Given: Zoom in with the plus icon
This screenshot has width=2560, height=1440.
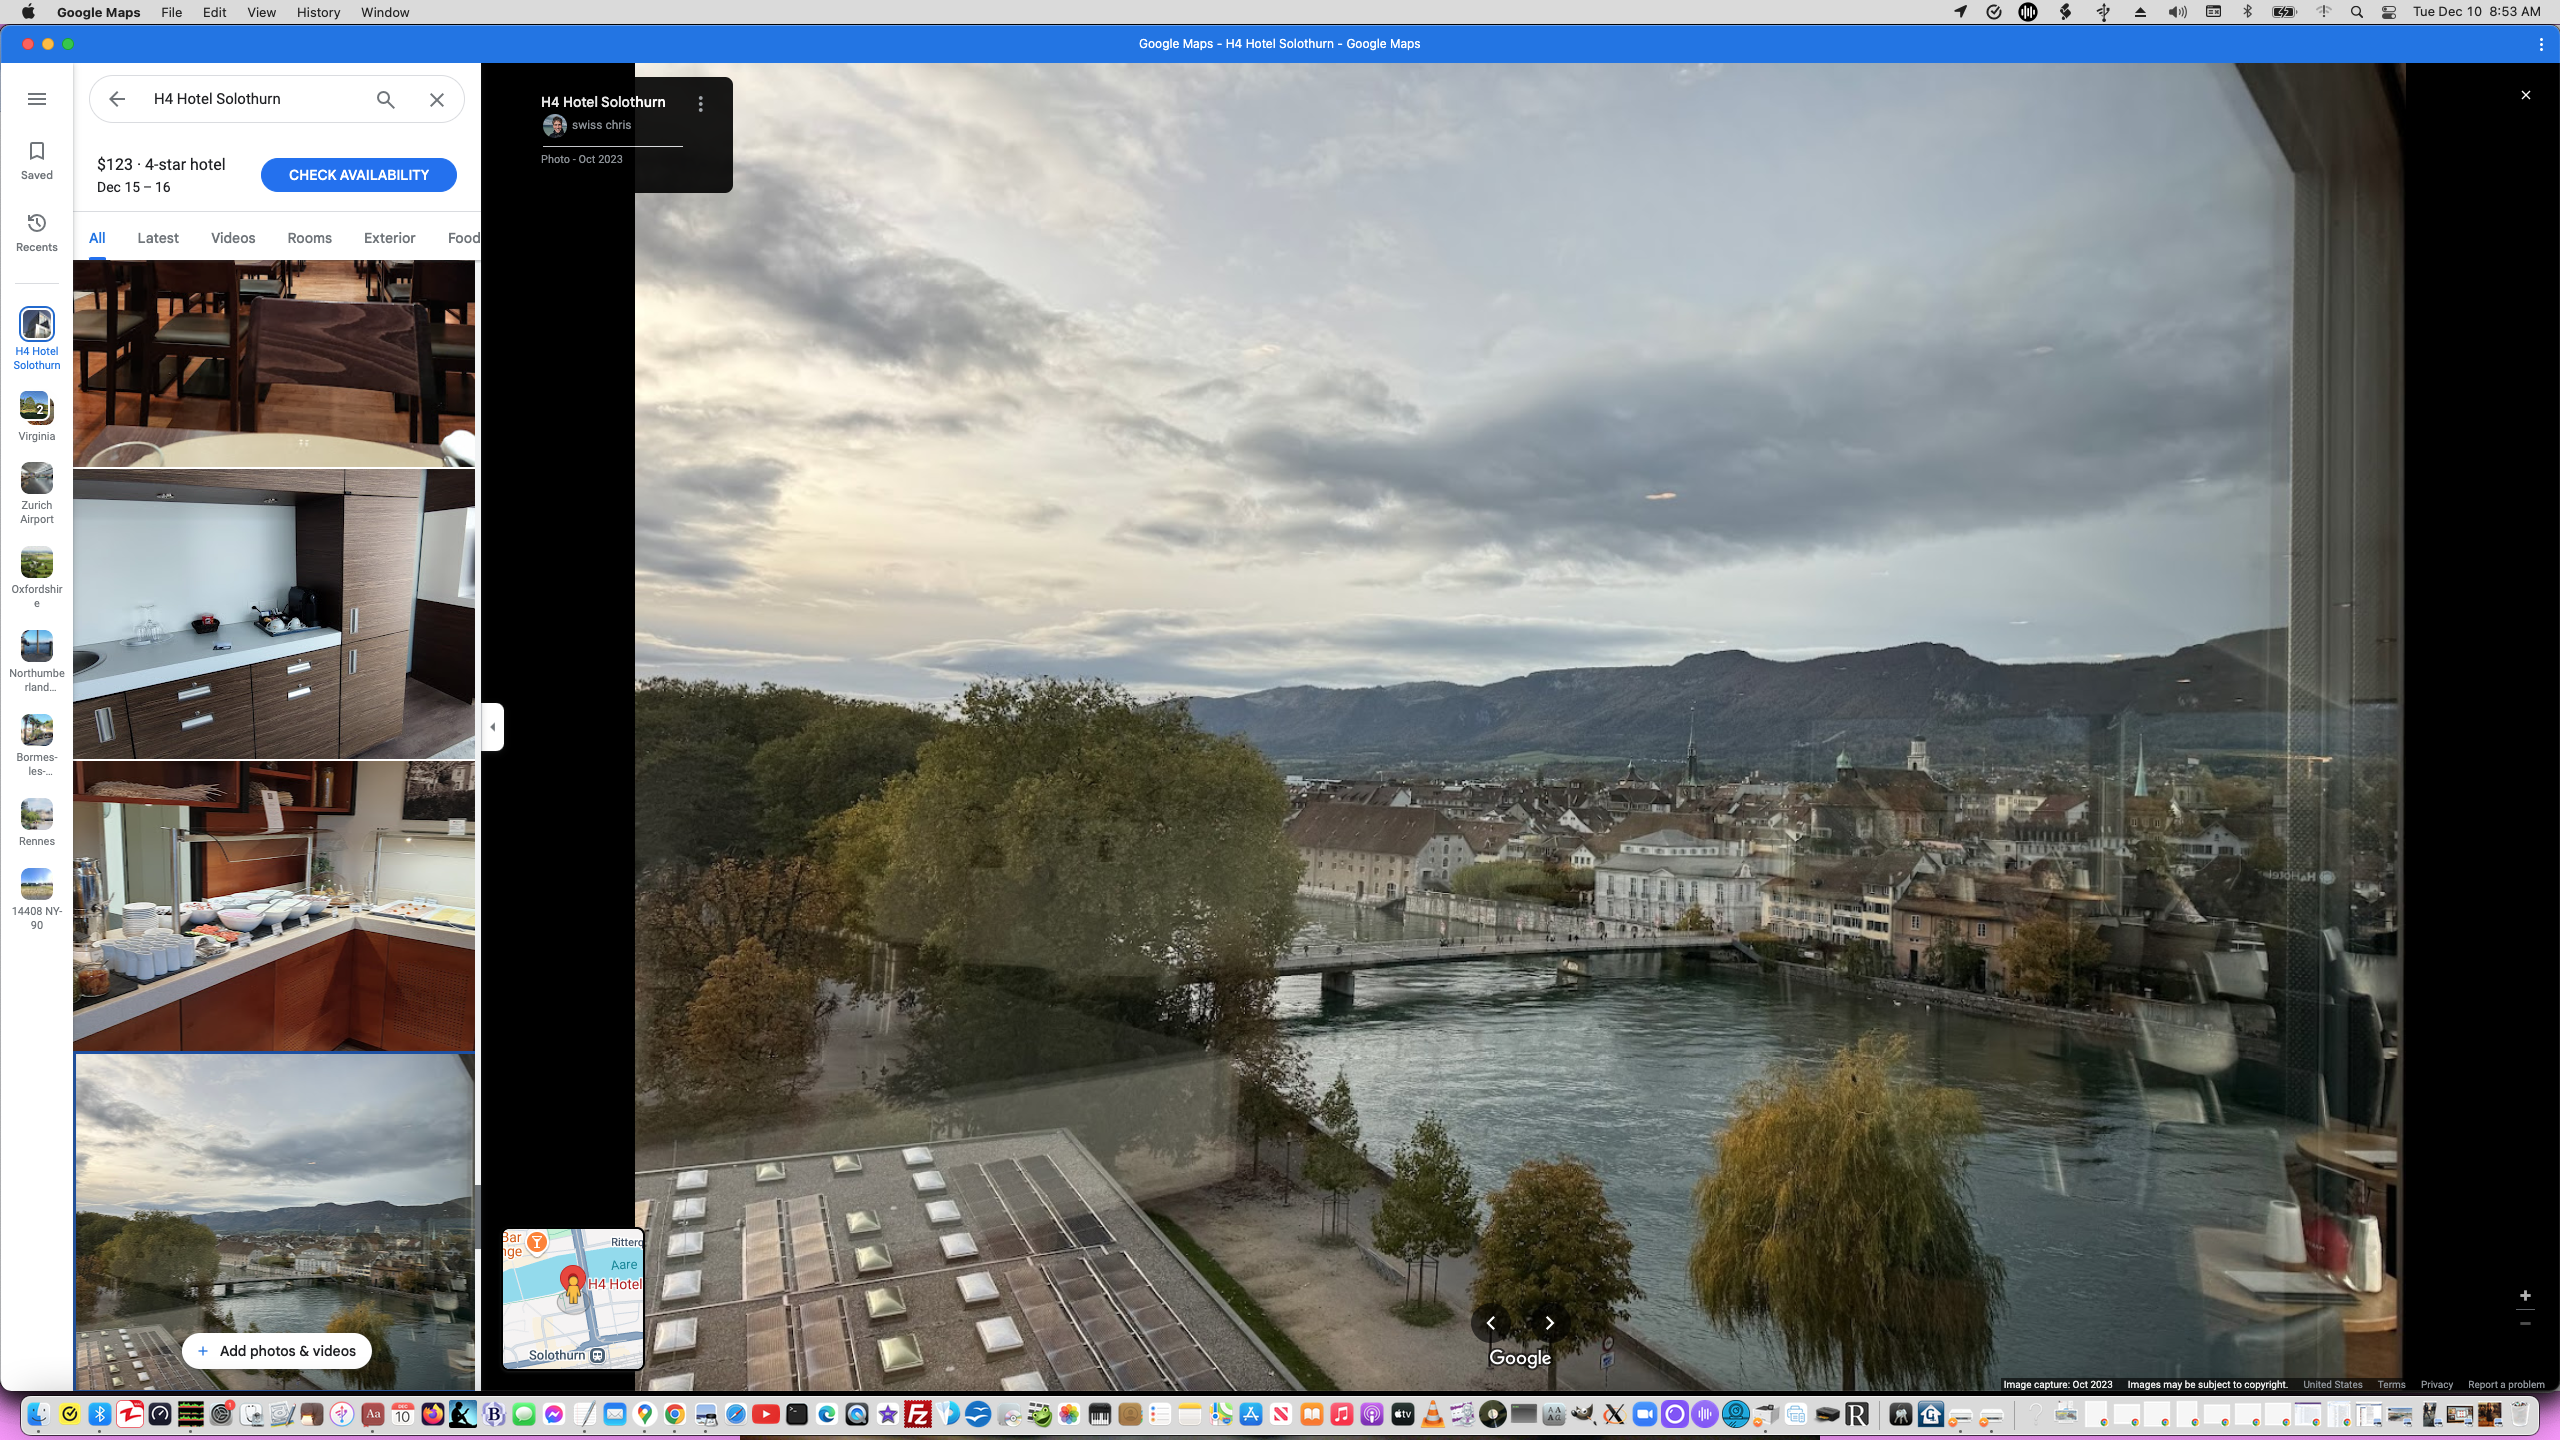Looking at the screenshot, I should pyautogui.click(x=2525, y=1296).
